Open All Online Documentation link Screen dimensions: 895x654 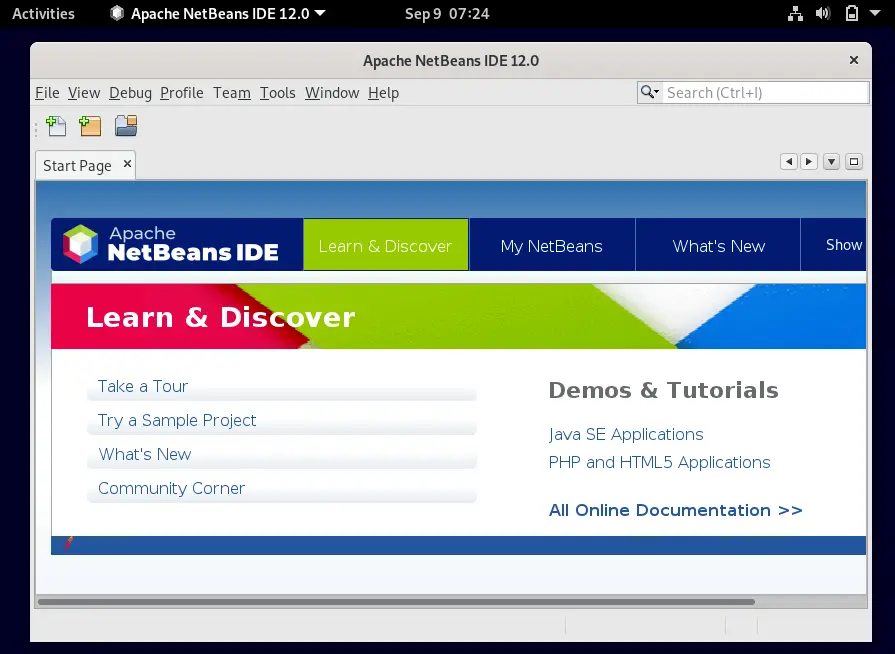(676, 510)
